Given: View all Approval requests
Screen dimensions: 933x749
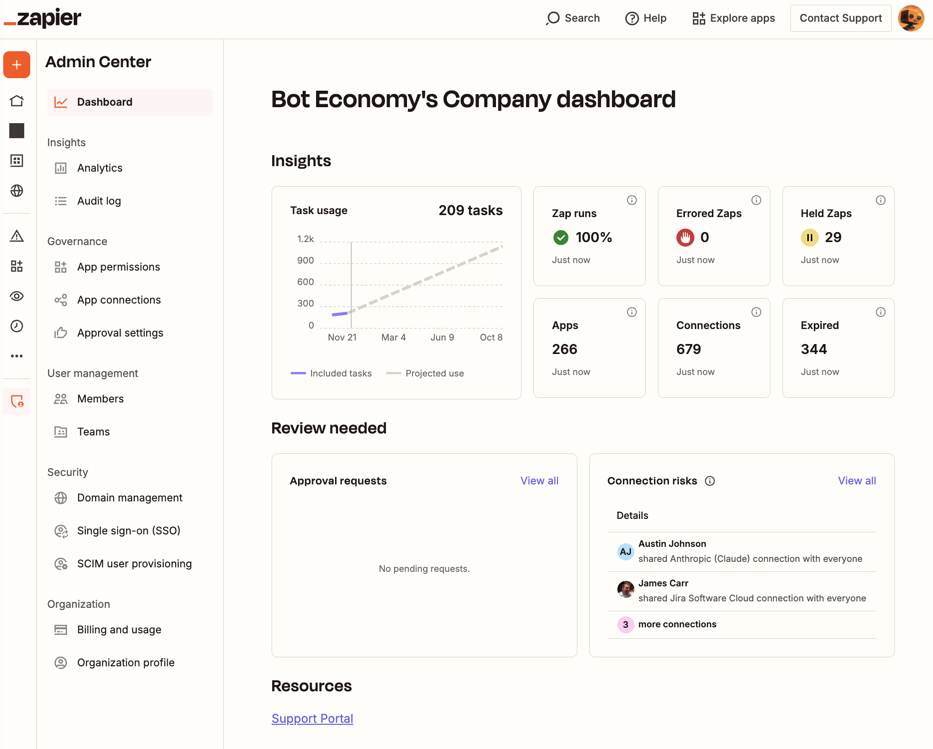Looking at the screenshot, I should click(539, 480).
